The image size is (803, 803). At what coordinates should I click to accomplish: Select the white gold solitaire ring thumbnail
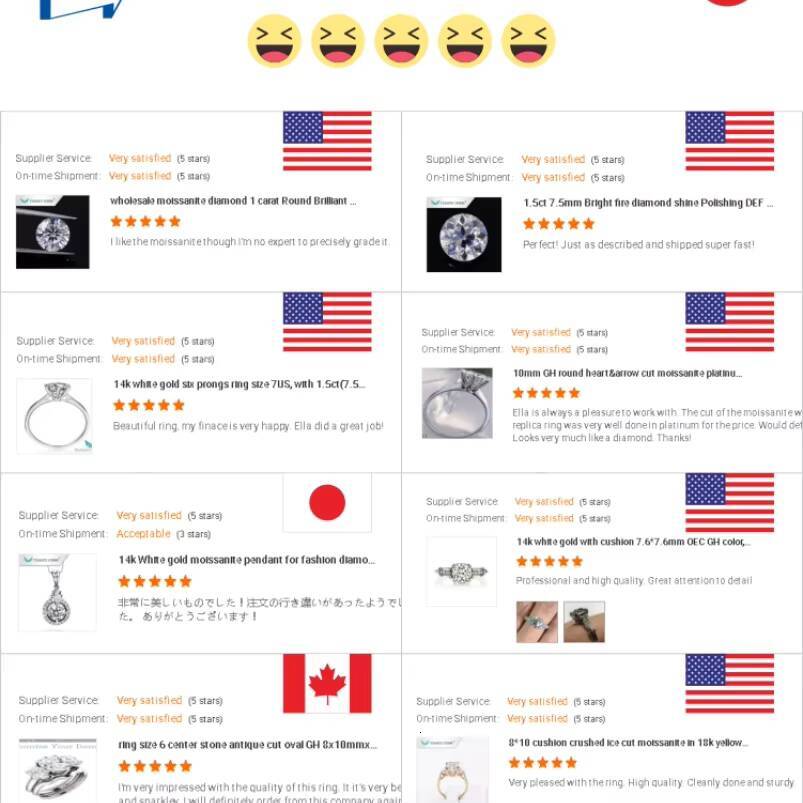coord(55,416)
